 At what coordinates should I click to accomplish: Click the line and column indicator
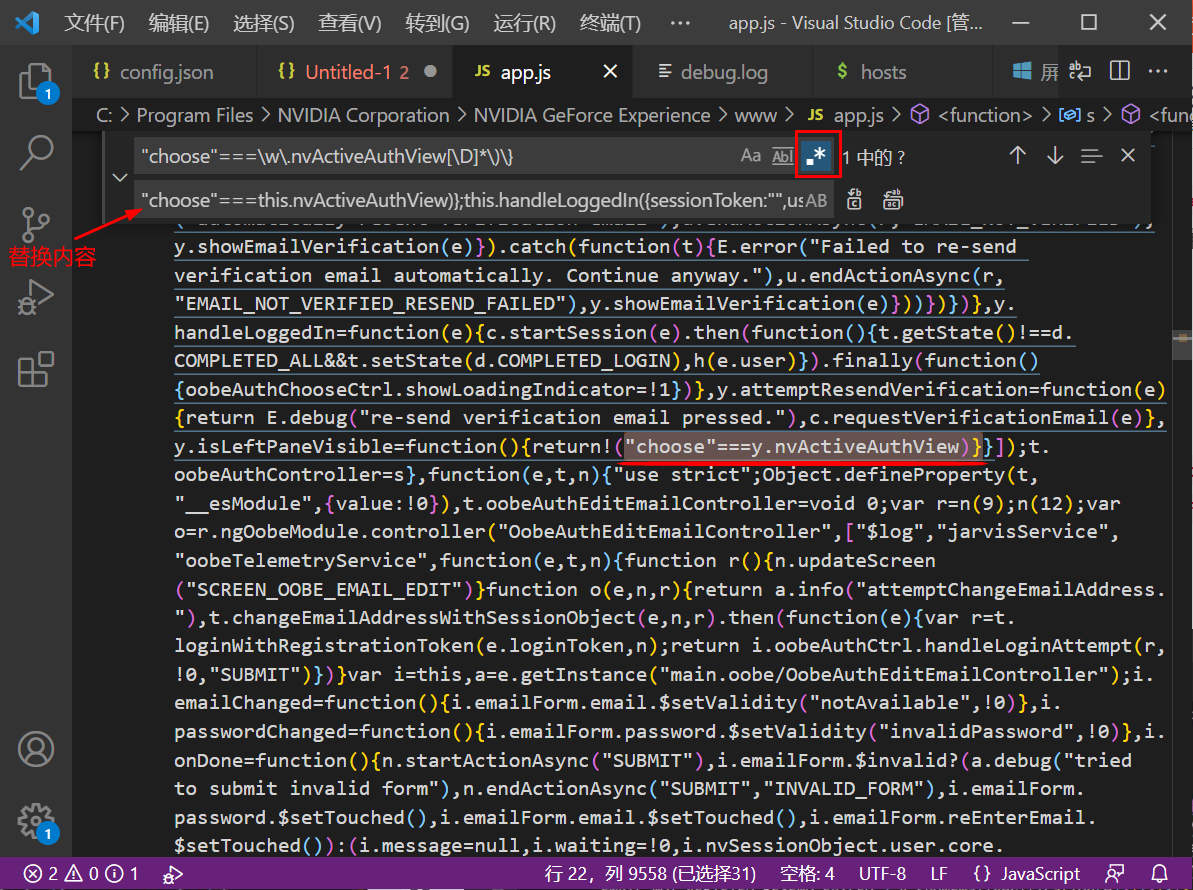coord(650,873)
